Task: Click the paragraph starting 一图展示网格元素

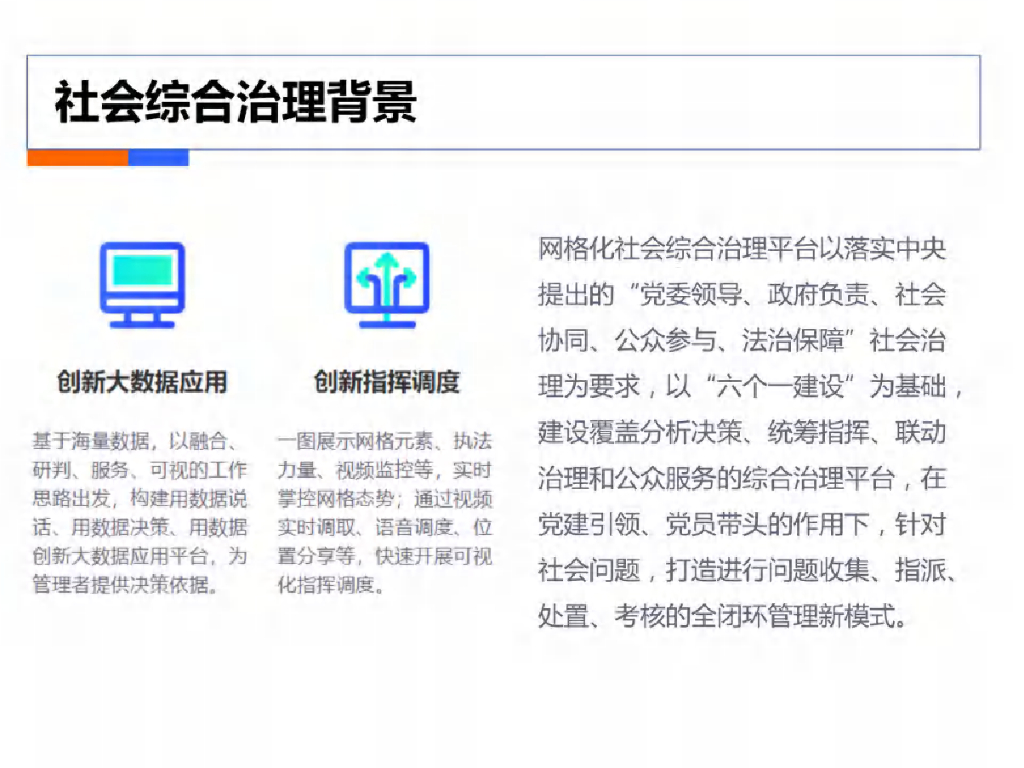Action: (385, 513)
